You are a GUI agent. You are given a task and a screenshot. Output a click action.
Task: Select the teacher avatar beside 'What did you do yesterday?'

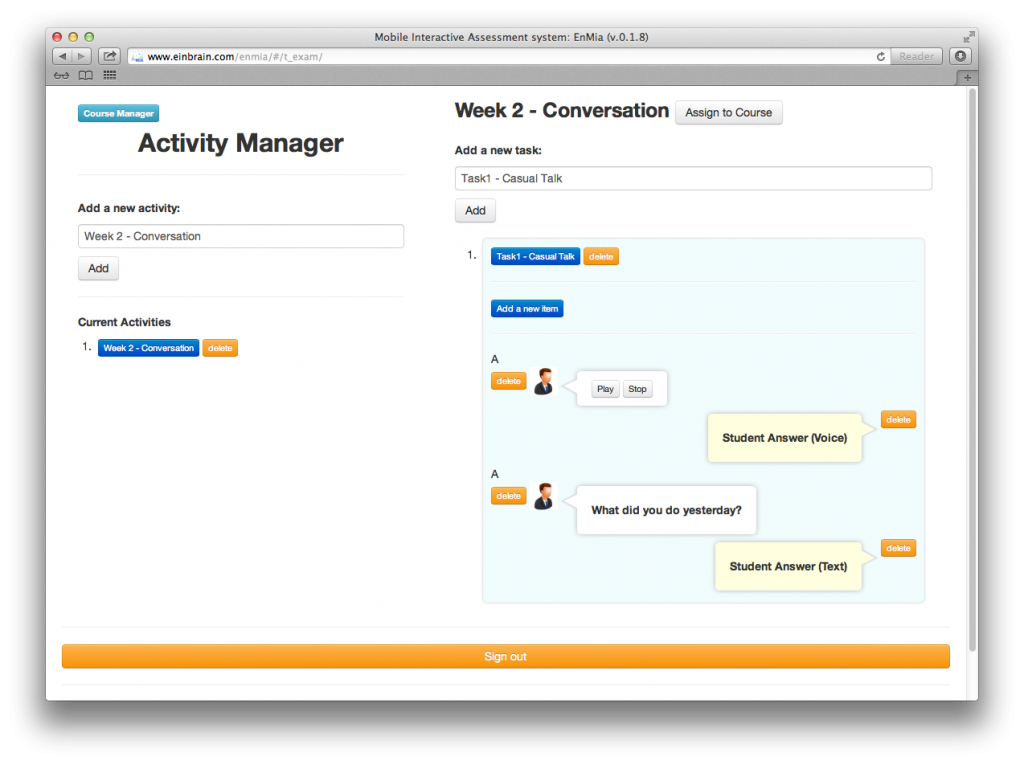[543, 497]
